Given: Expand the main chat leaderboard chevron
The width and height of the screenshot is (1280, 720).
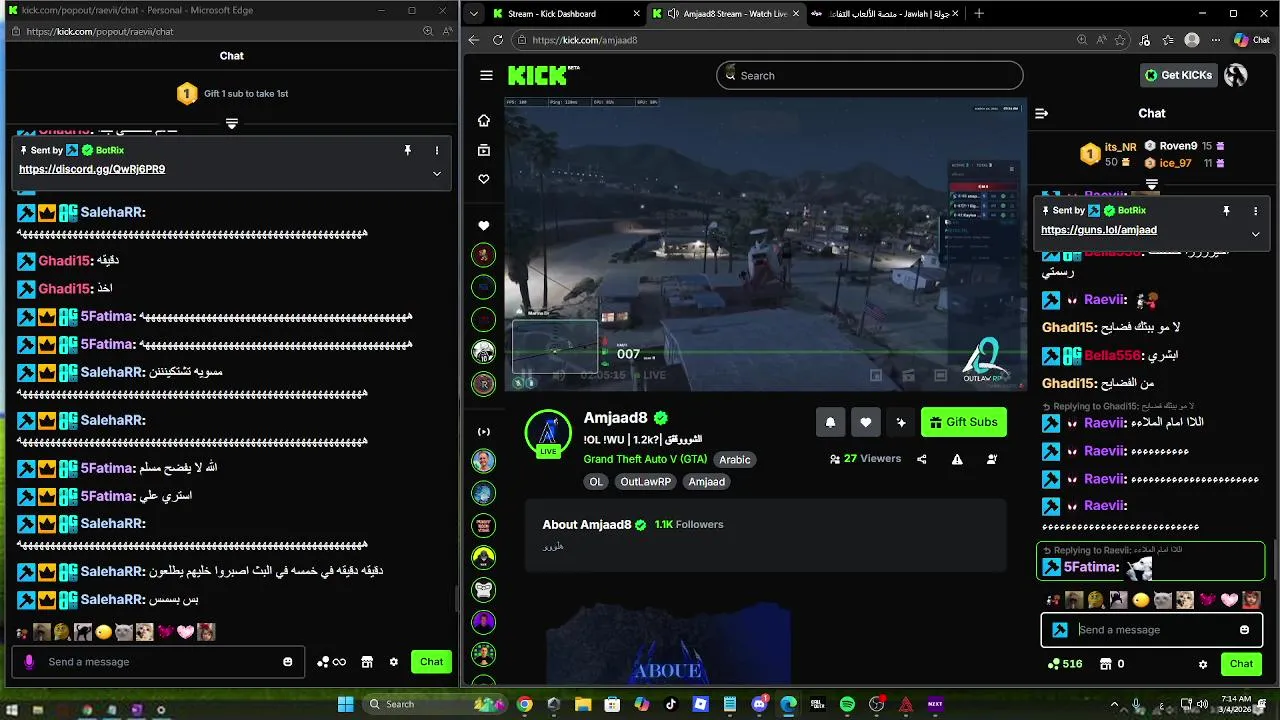Looking at the screenshot, I should (x=1152, y=184).
